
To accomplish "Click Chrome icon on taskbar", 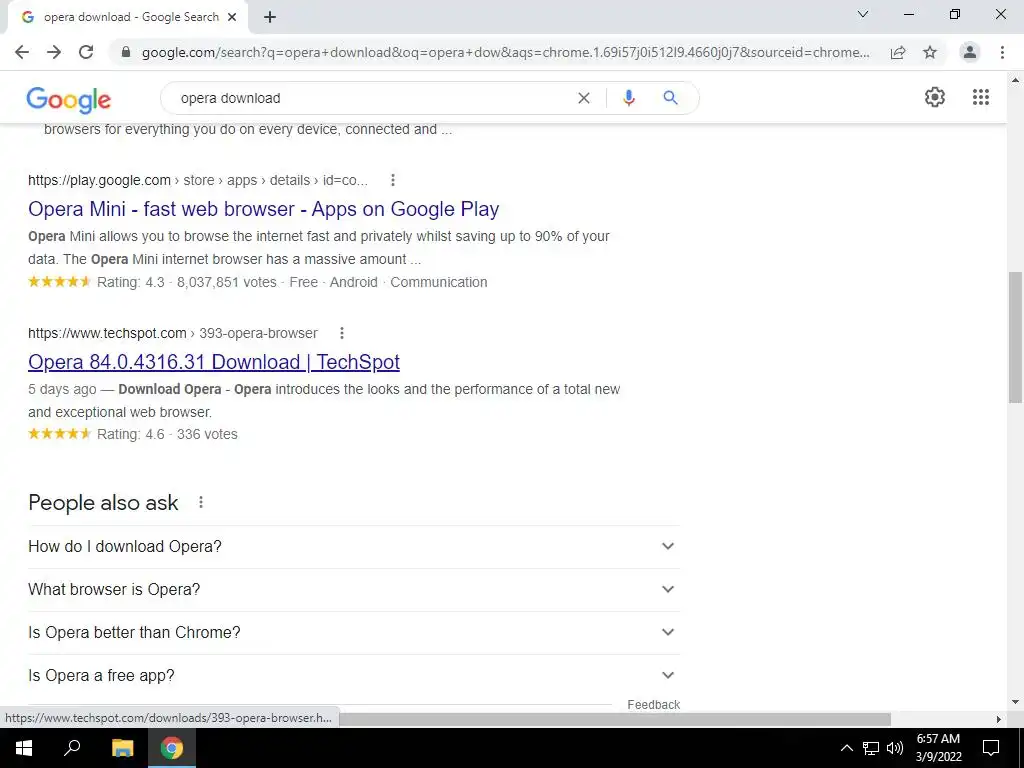I will pyautogui.click(x=172, y=748).
